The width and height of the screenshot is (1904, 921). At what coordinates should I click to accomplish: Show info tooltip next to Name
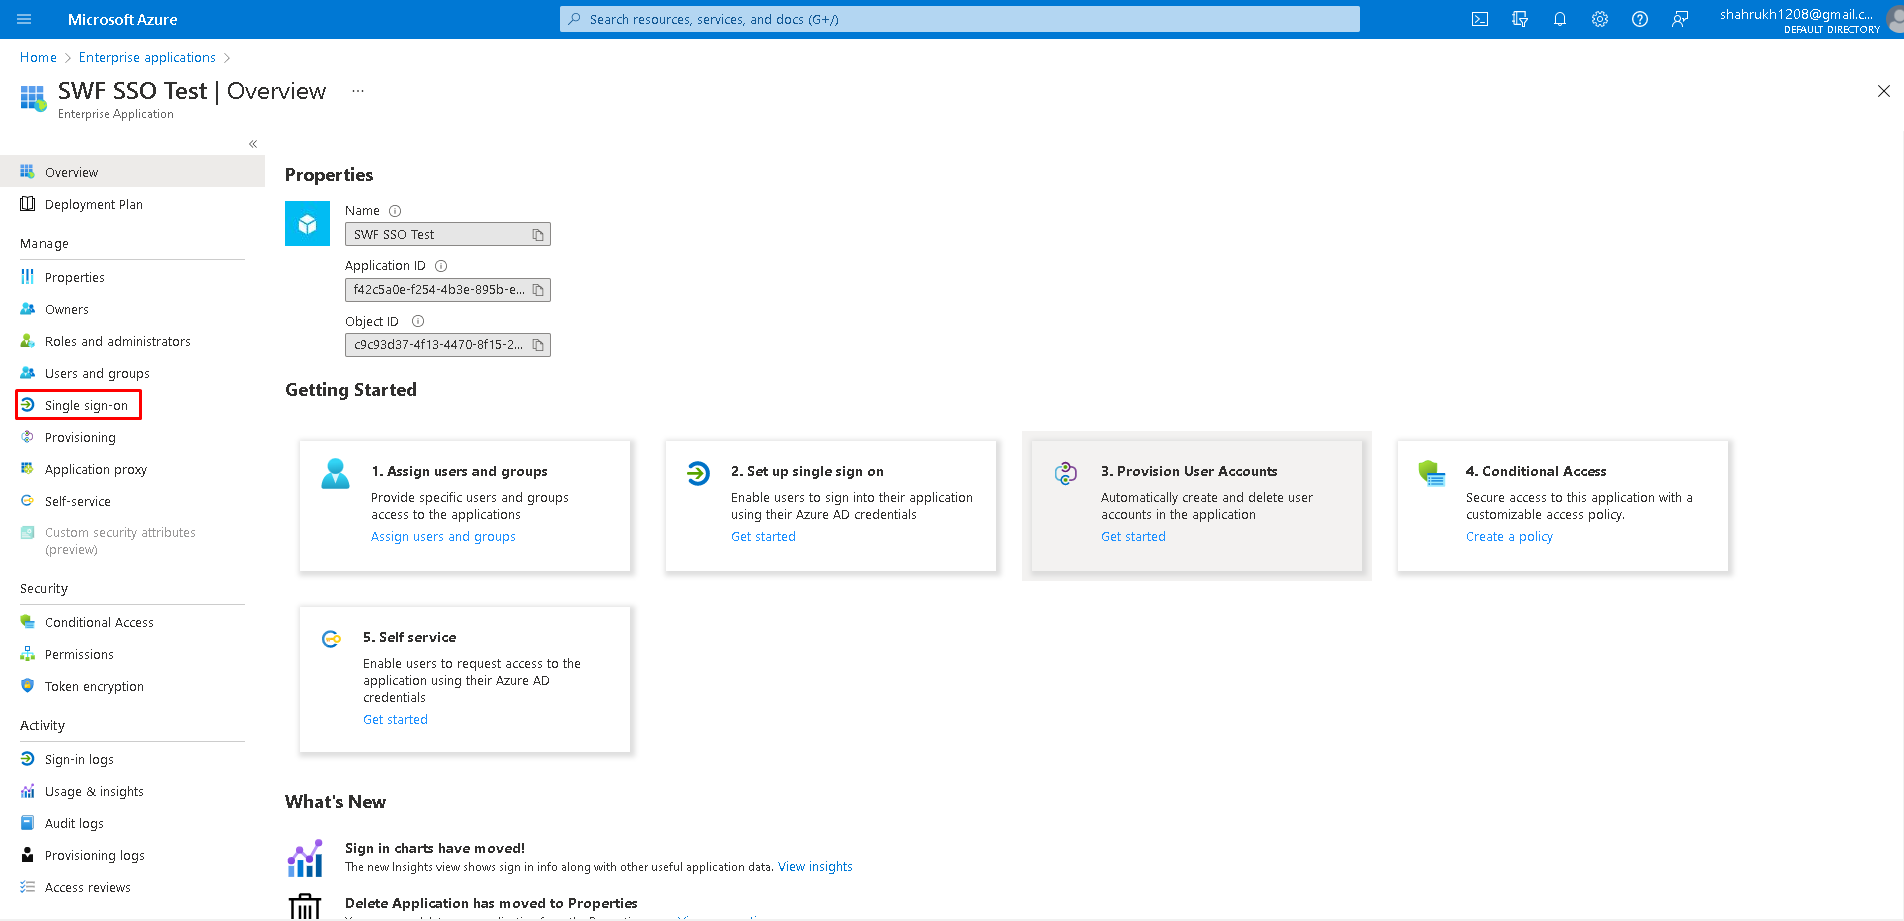tap(395, 211)
